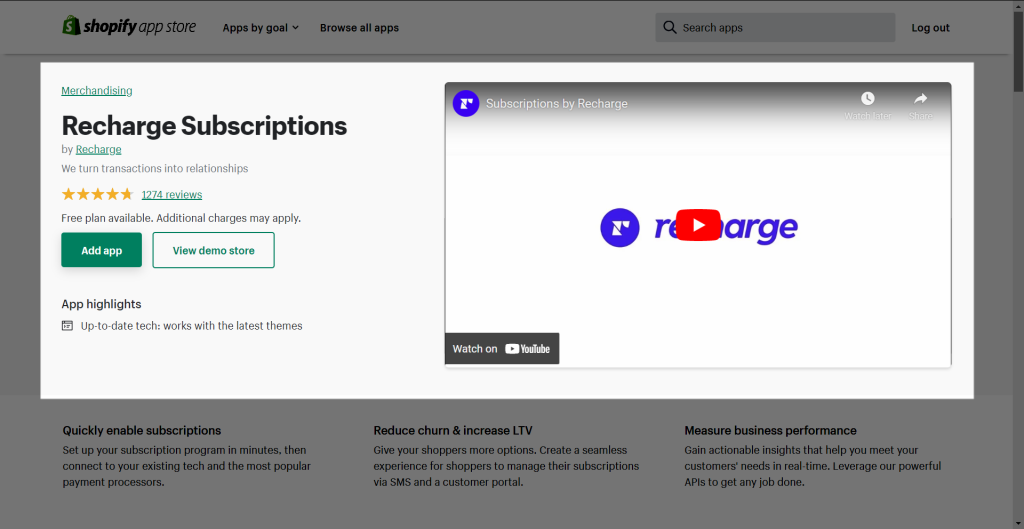Image resolution: width=1024 pixels, height=529 pixels.
Task: Focus the Search apps field
Action: point(775,27)
